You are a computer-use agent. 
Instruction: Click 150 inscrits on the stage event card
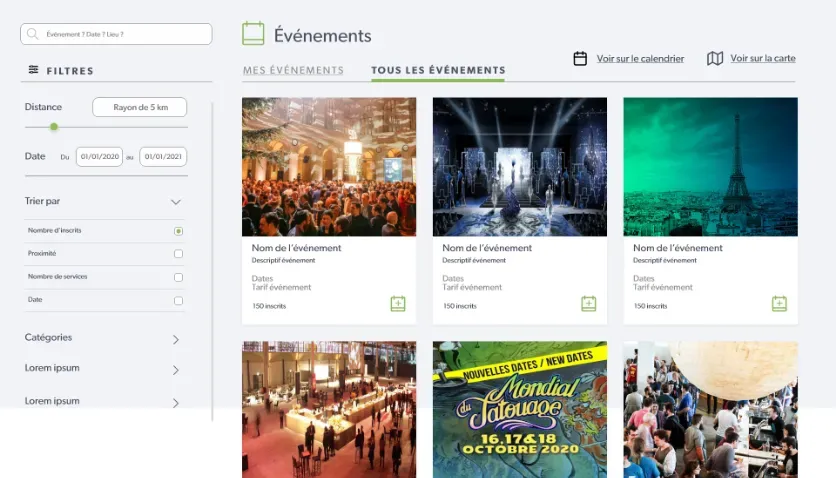tap(460, 306)
